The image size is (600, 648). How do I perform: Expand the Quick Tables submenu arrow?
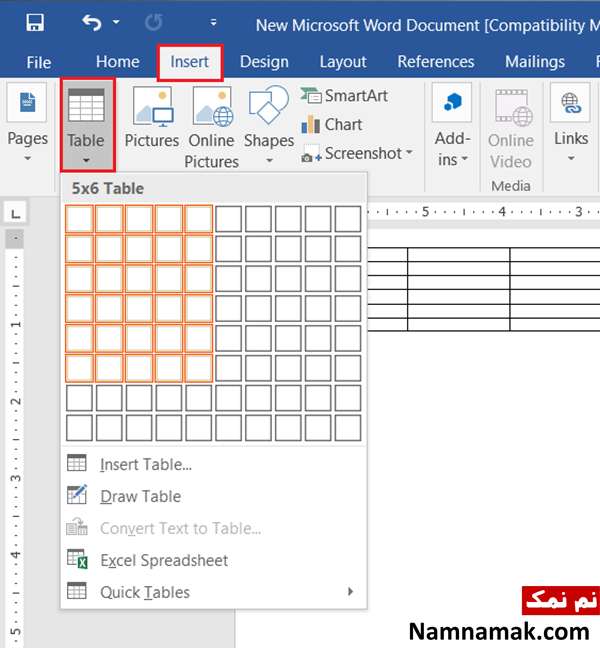[x=350, y=591]
